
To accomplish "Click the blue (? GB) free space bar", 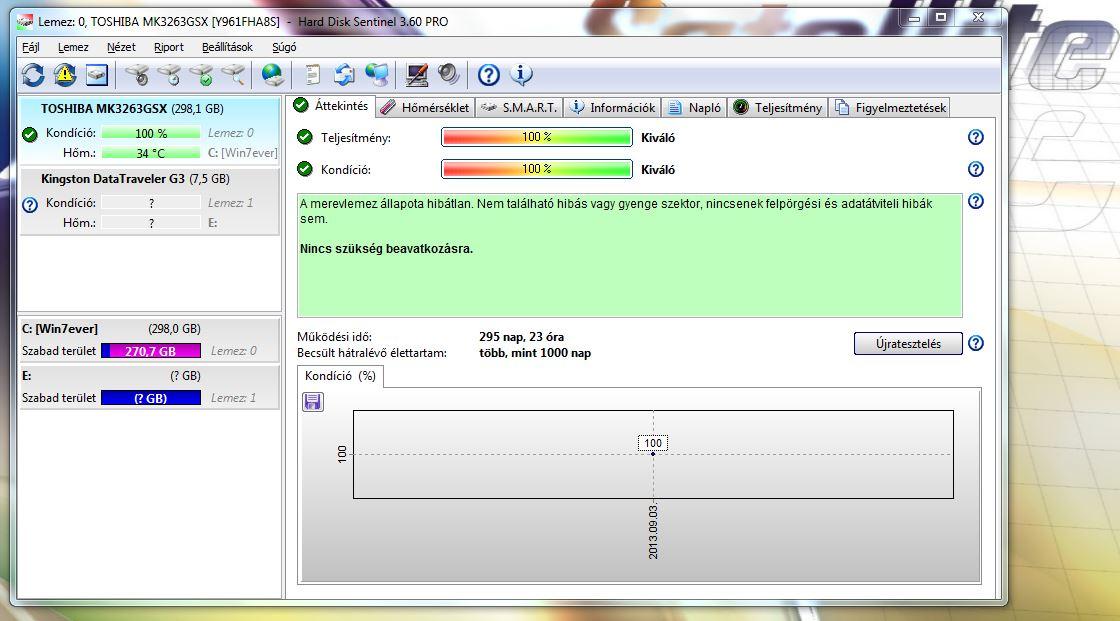I will coord(151,398).
